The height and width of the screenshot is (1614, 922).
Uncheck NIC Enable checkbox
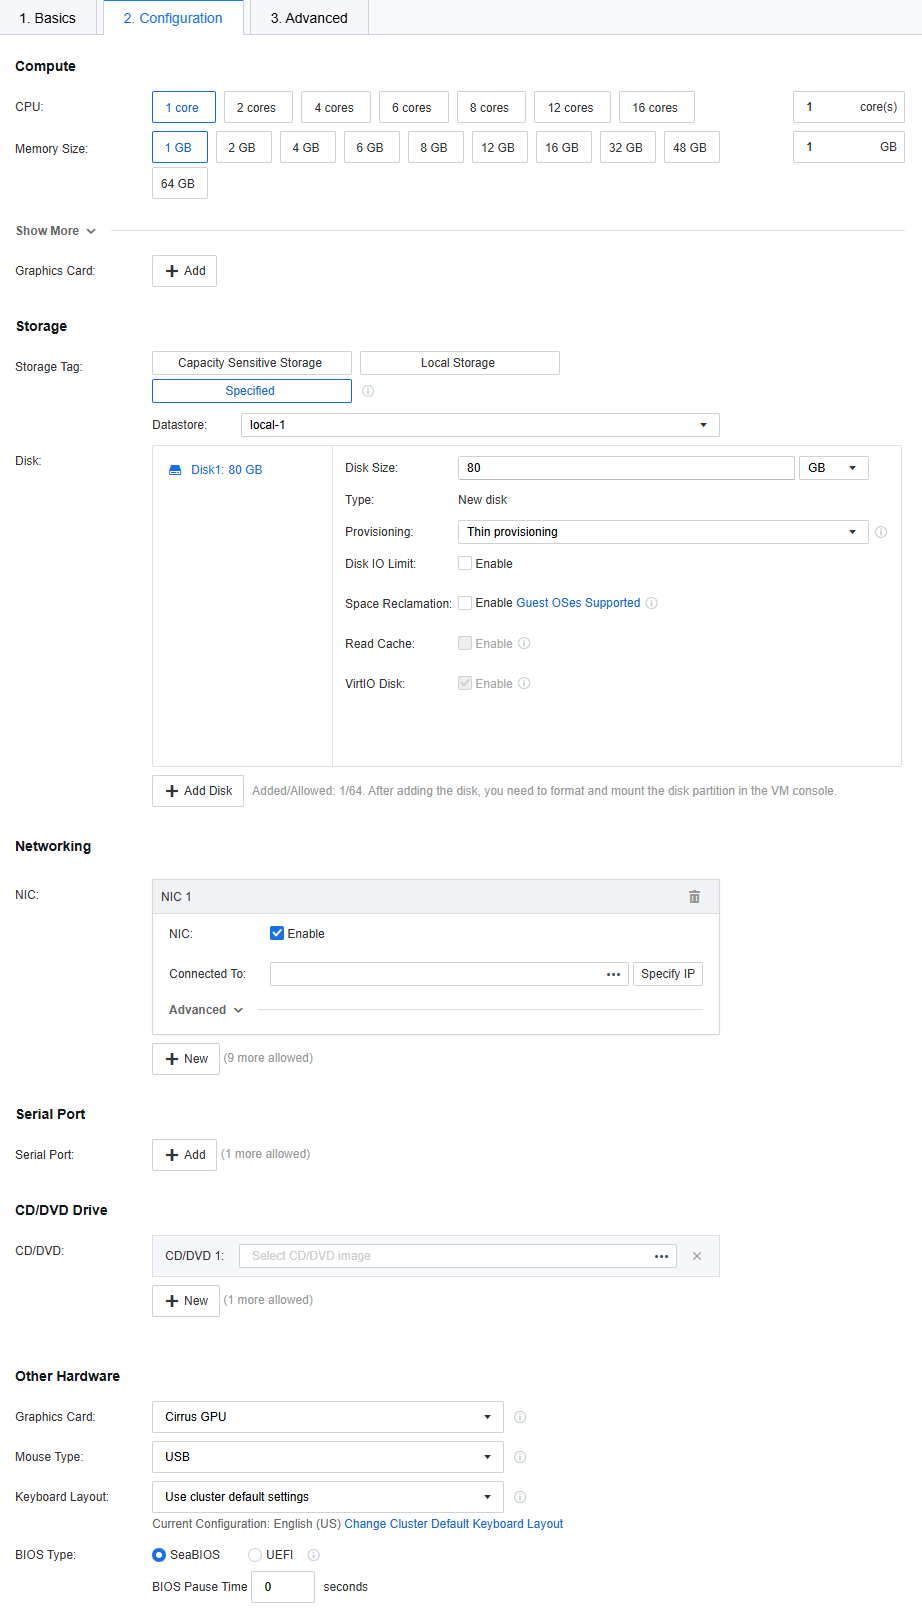(x=277, y=933)
